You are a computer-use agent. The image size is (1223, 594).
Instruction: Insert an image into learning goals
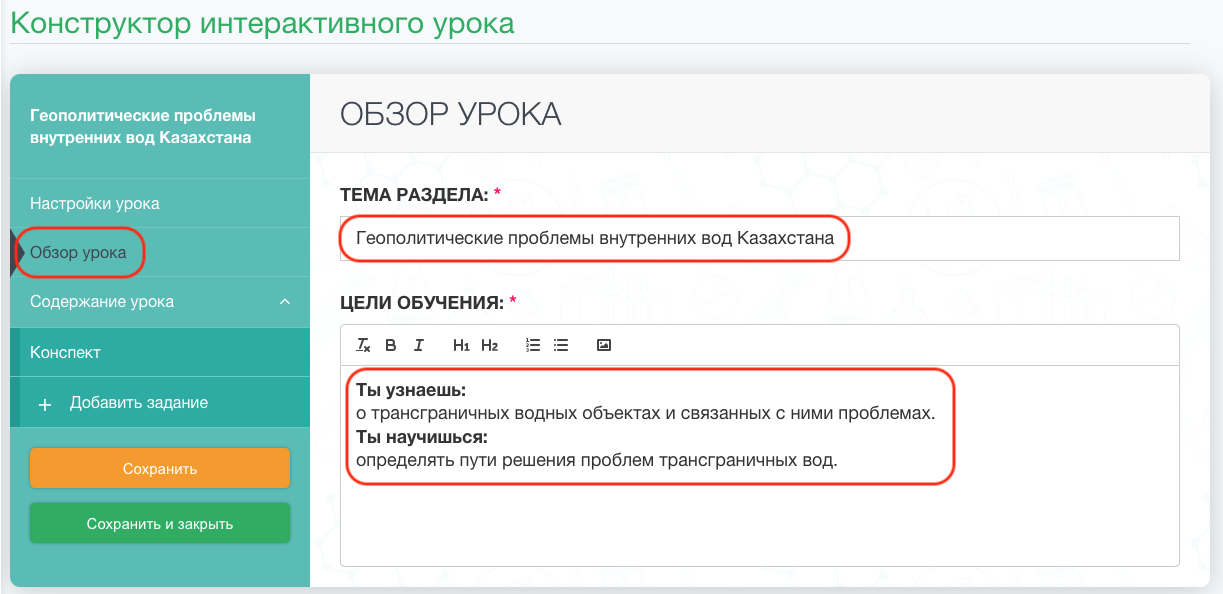603,345
